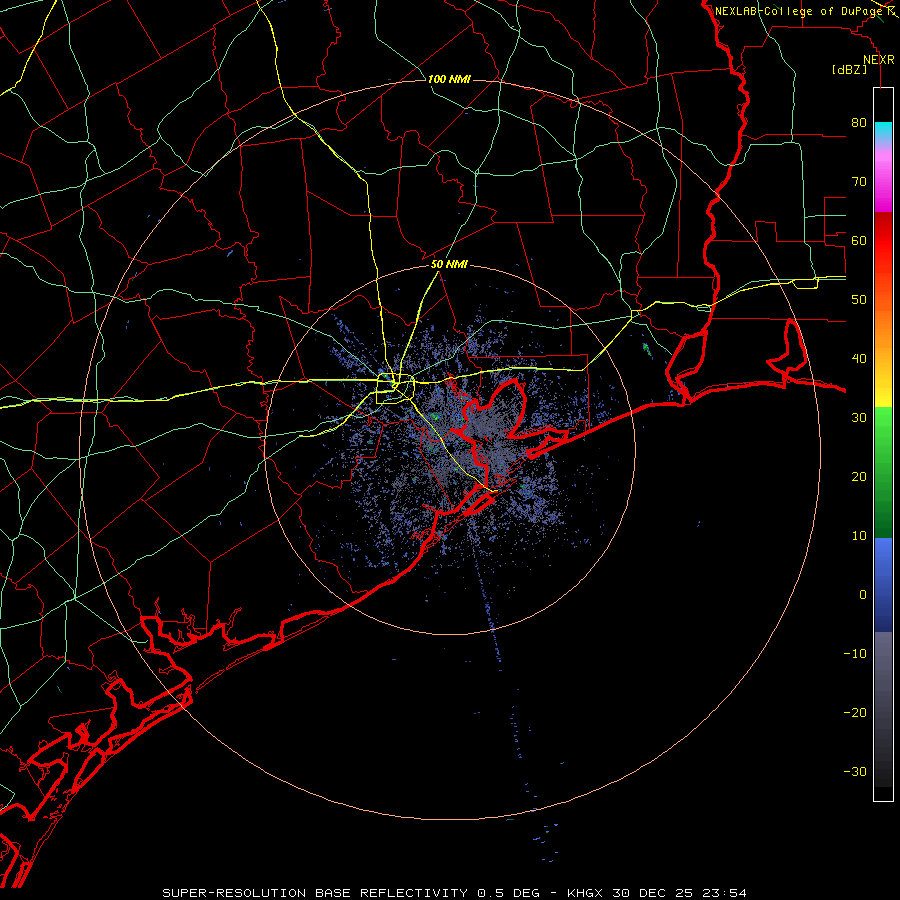The image size is (900, 900).
Task: Click the '20' value on the dBZ scale
Action: point(859,476)
